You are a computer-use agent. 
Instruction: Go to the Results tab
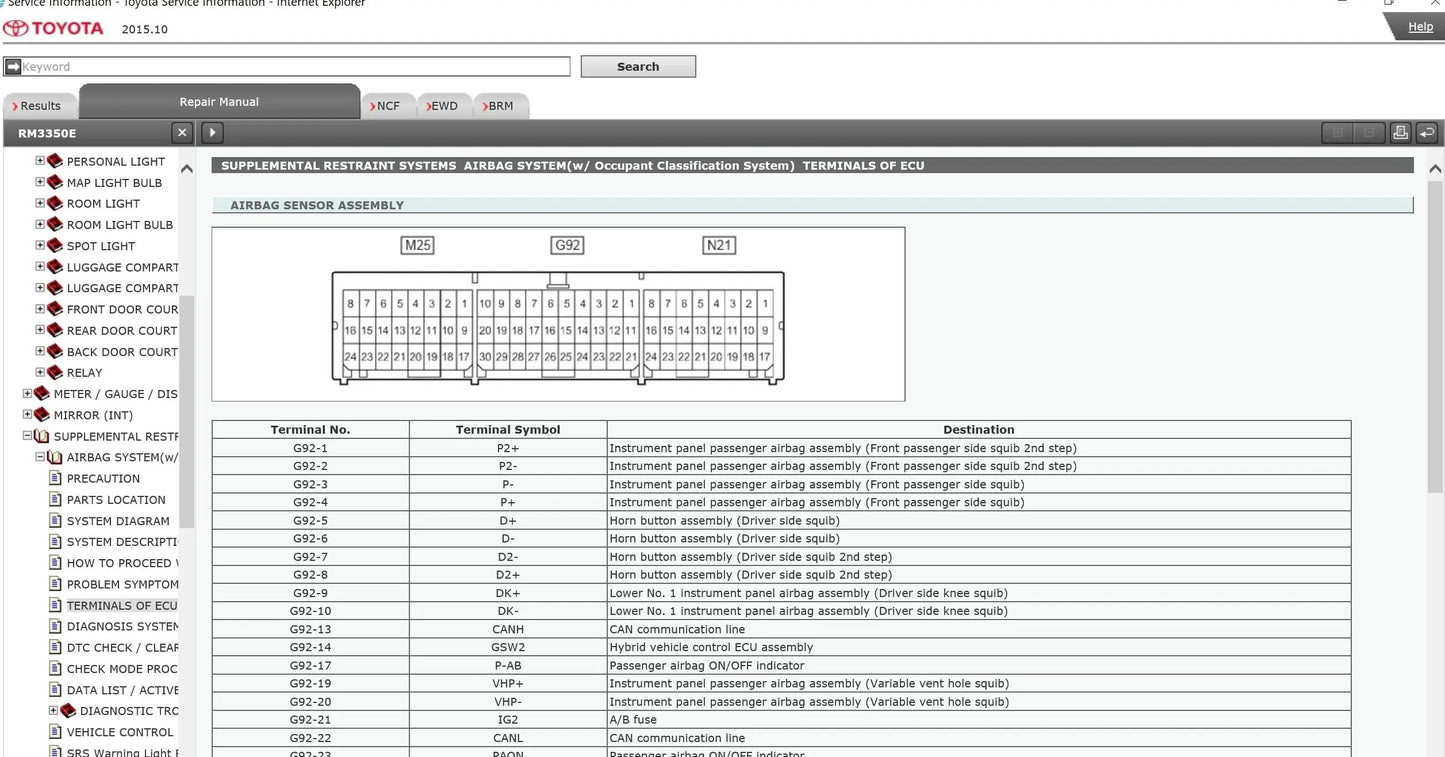(x=38, y=106)
